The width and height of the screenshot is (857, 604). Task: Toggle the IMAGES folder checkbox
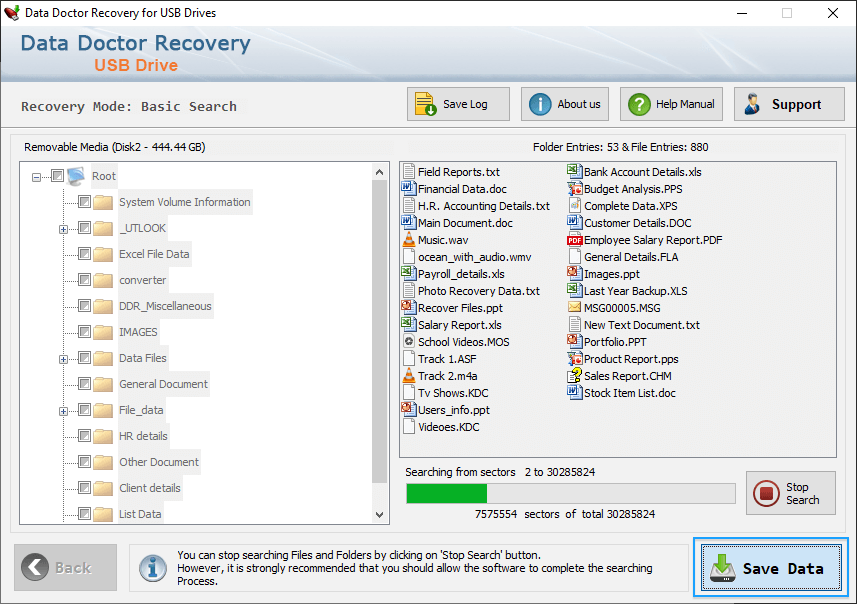84,332
